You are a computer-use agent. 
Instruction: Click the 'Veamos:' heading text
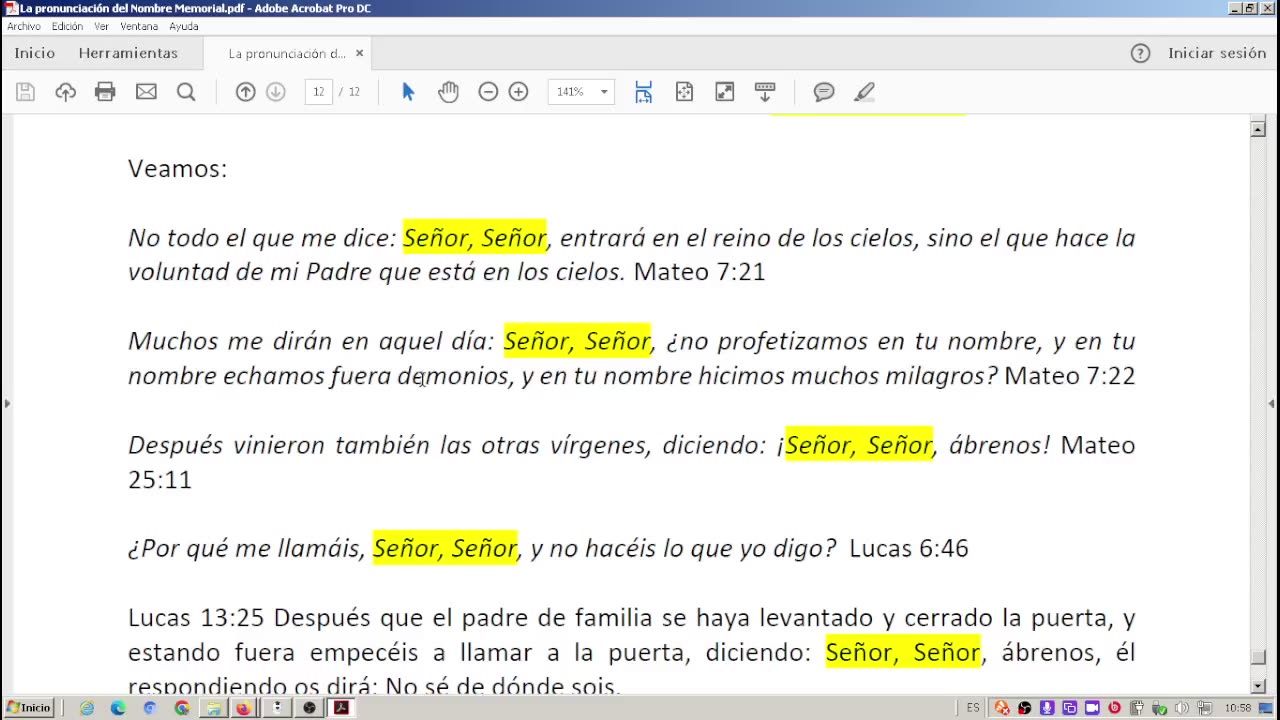pos(177,168)
